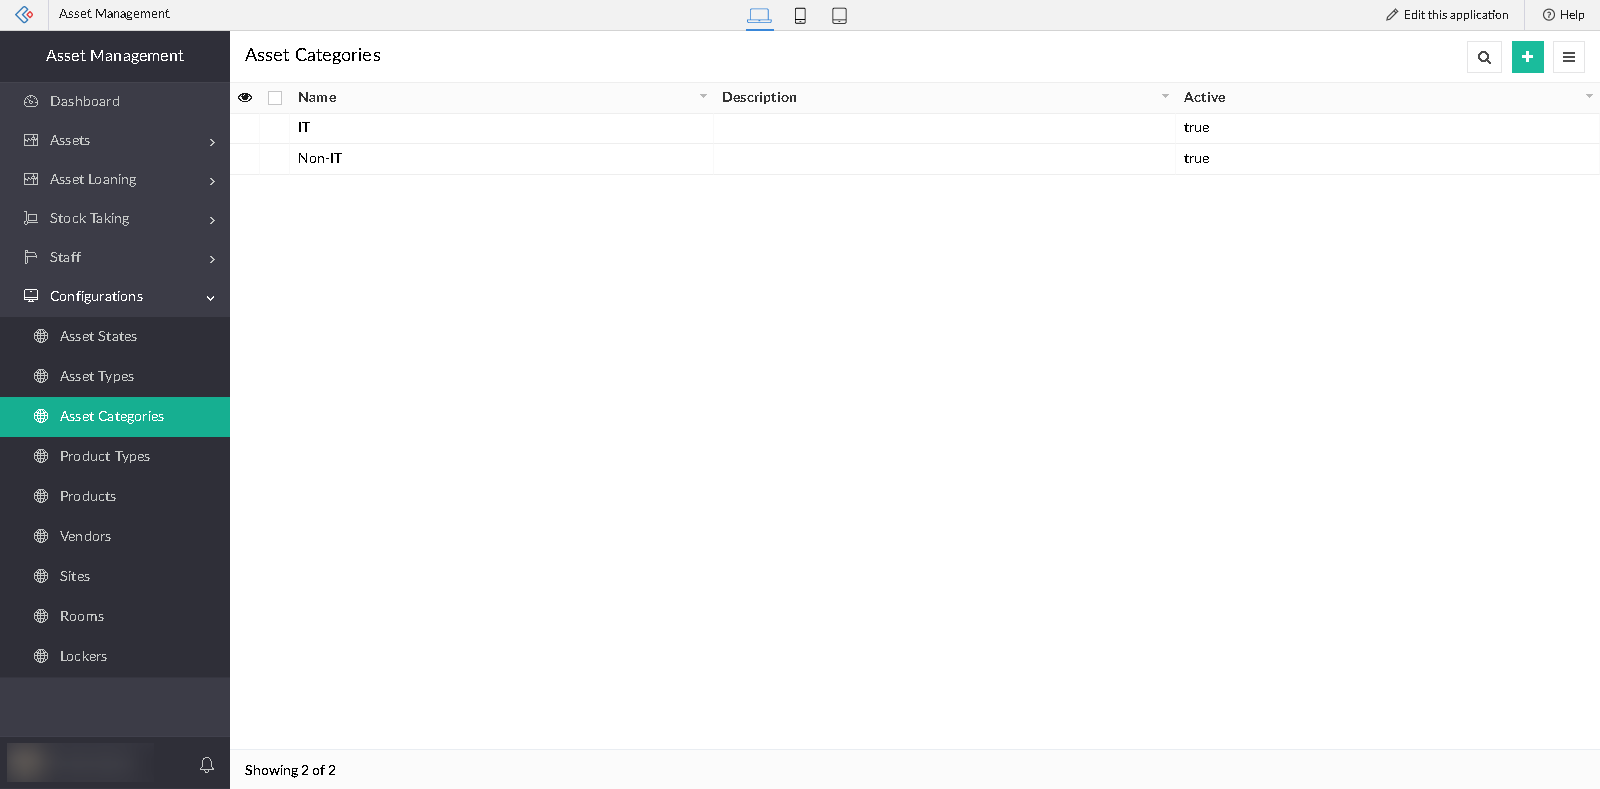Open the Non-IT category row
This screenshot has width=1600, height=789.
(x=320, y=158)
